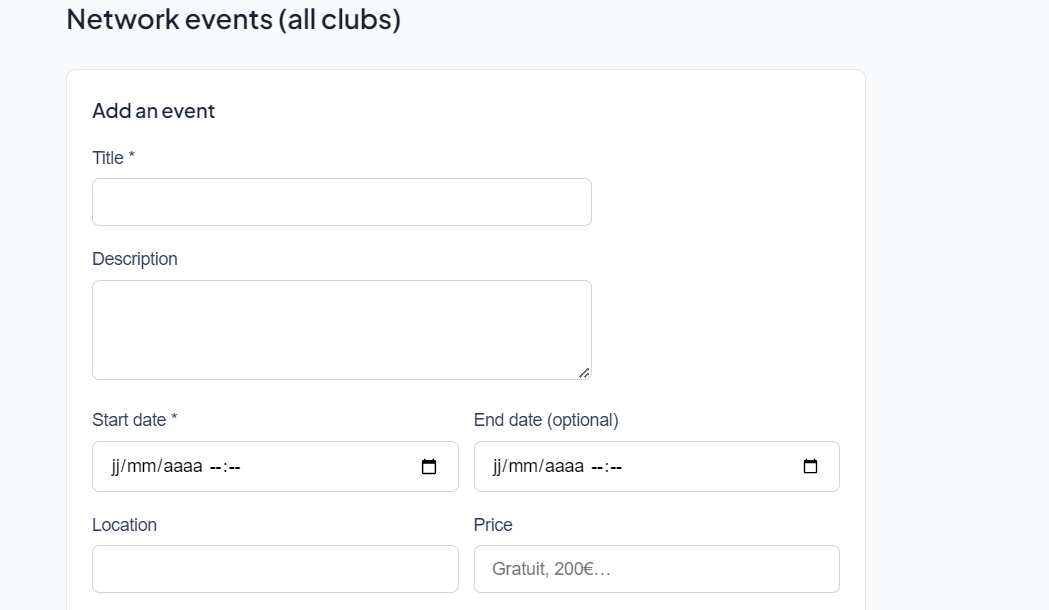Open the Start date calendar picker
Image resolution: width=1049 pixels, height=610 pixels.
tap(429, 467)
